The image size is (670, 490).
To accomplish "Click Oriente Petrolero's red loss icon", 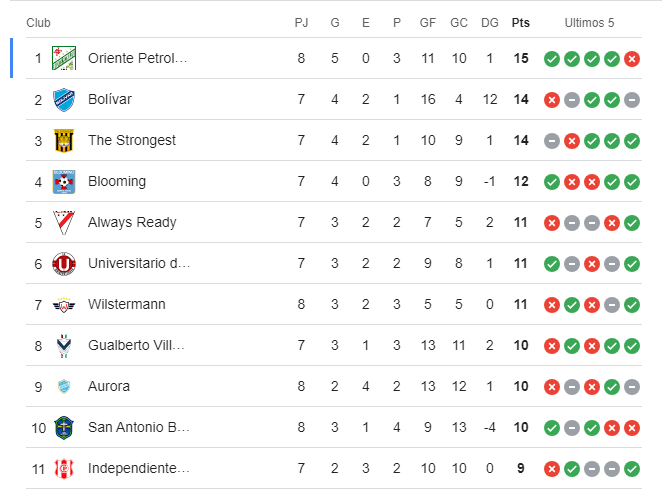I will pos(632,59).
